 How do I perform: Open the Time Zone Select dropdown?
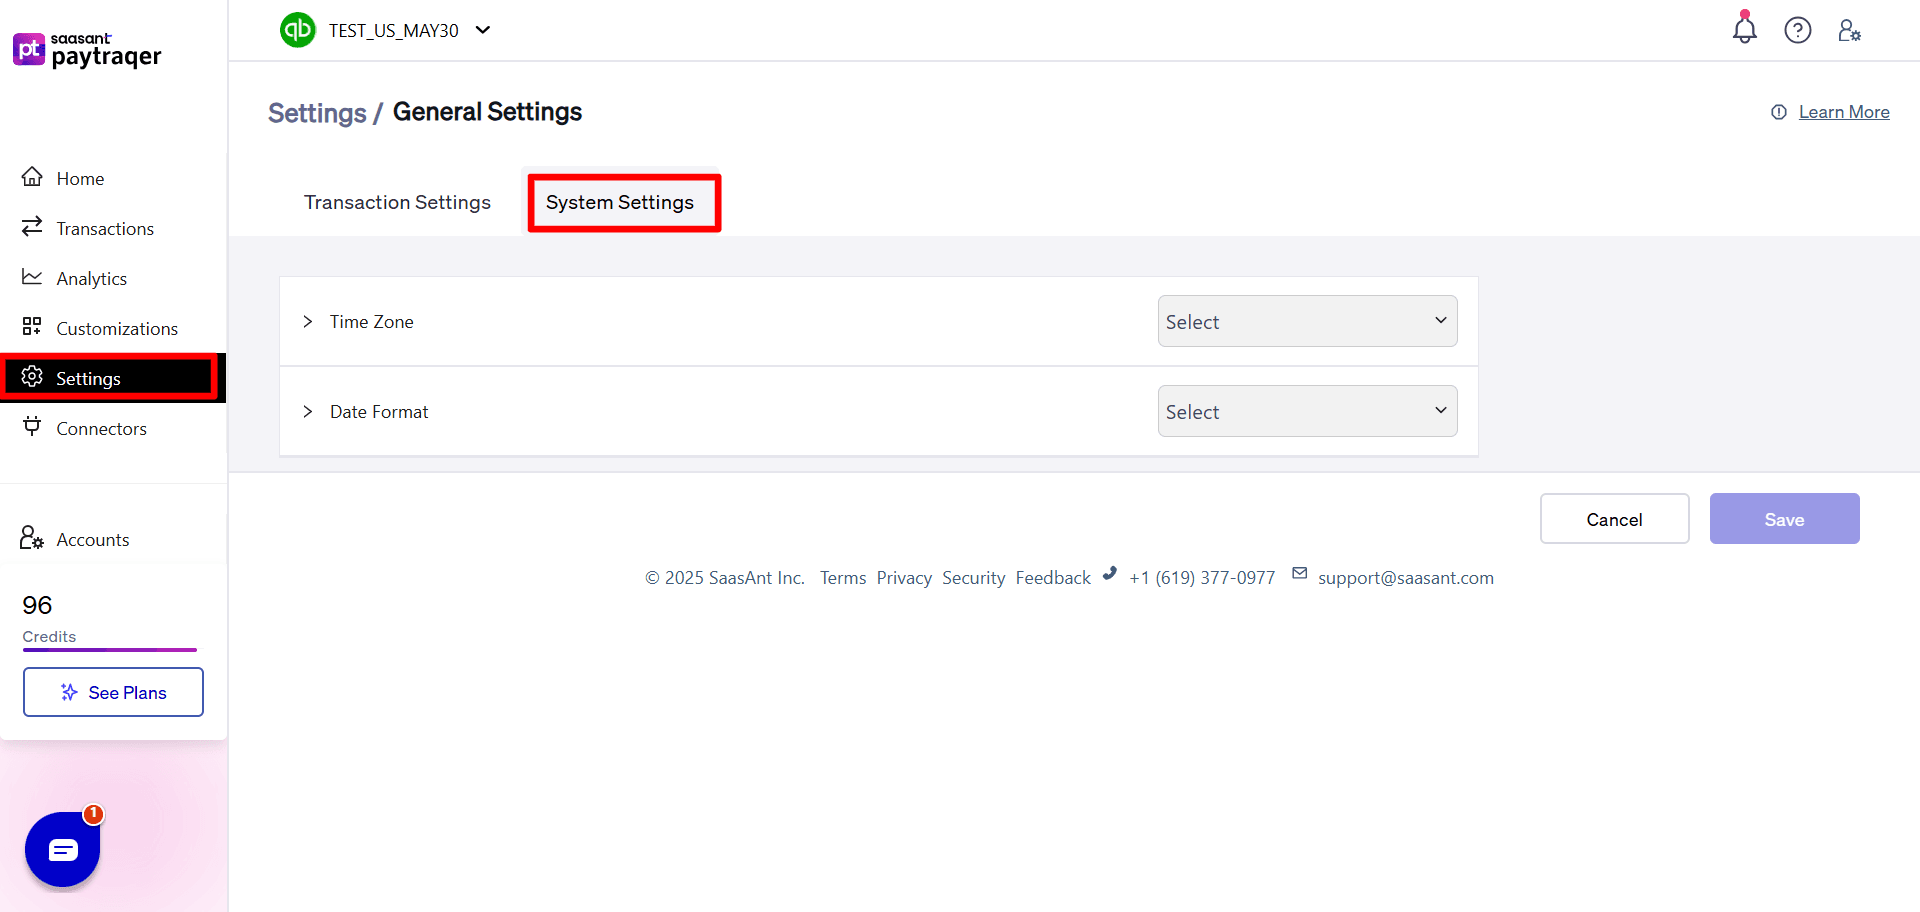(1307, 321)
